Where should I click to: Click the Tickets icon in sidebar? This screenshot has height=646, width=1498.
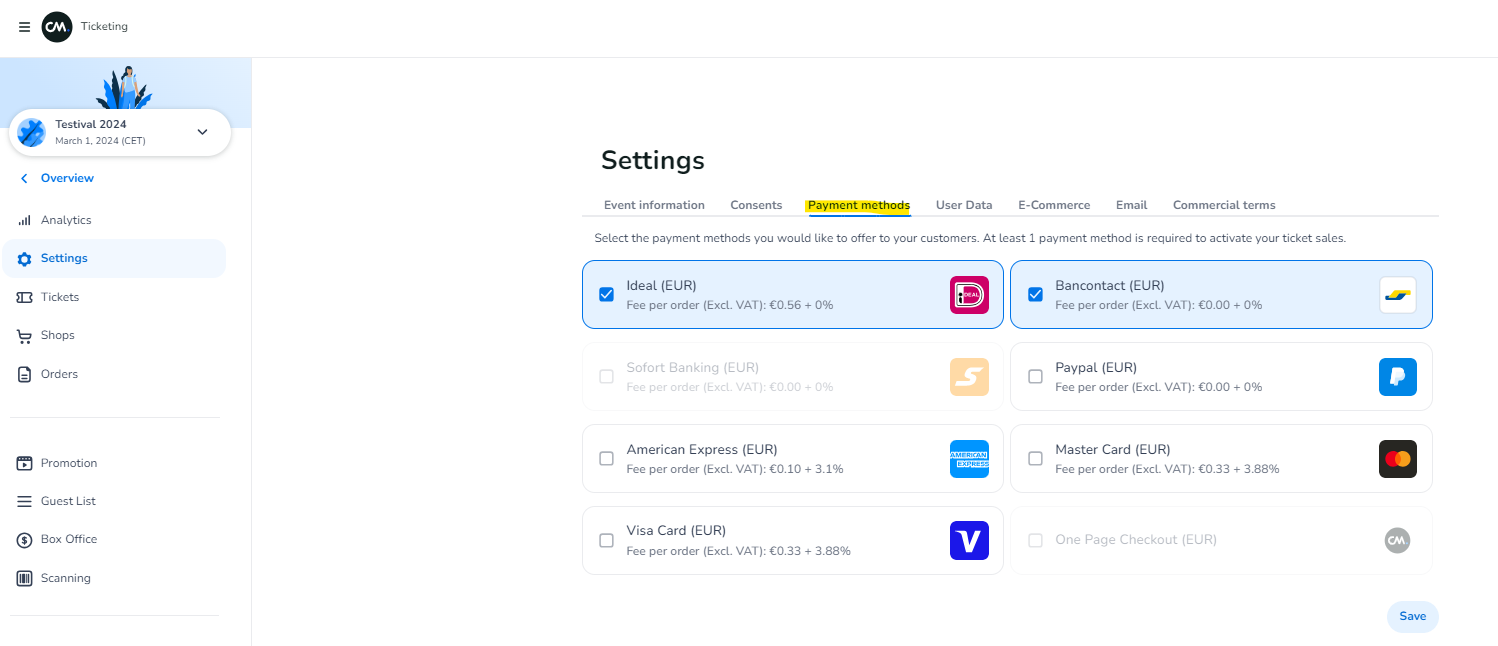point(25,297)
